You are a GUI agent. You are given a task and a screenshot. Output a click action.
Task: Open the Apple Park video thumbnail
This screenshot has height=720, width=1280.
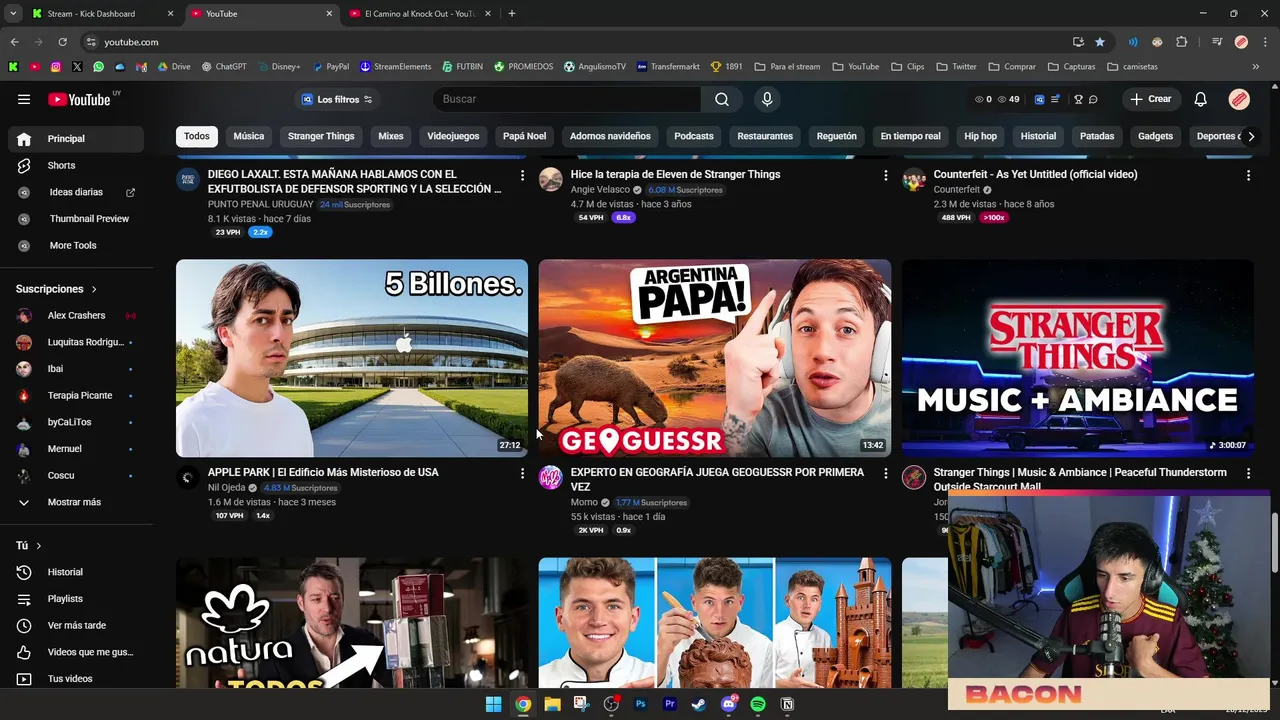tap(352, 358)
